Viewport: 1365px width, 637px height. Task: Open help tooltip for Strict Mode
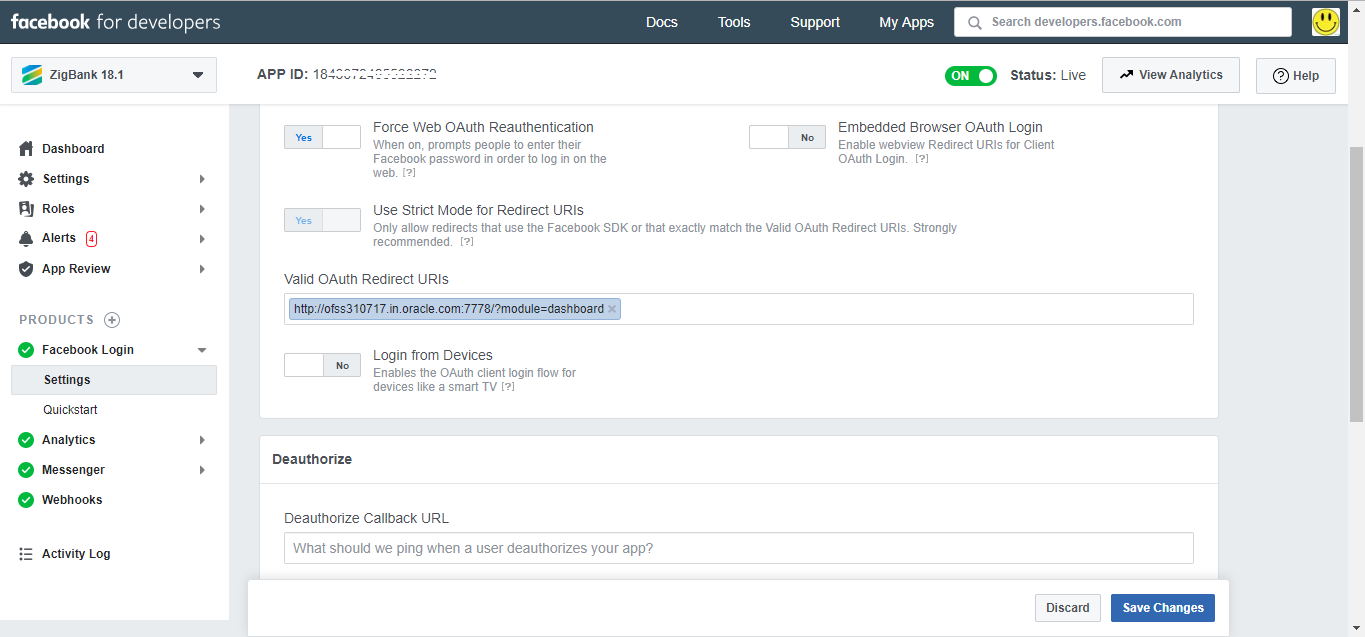click(467, 242)
